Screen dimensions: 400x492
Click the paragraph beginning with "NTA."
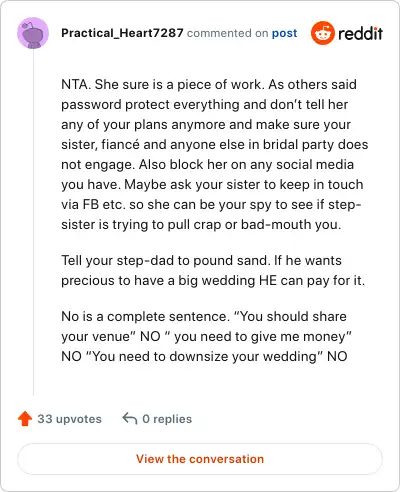pyautogui.click(x=215, y=154)
